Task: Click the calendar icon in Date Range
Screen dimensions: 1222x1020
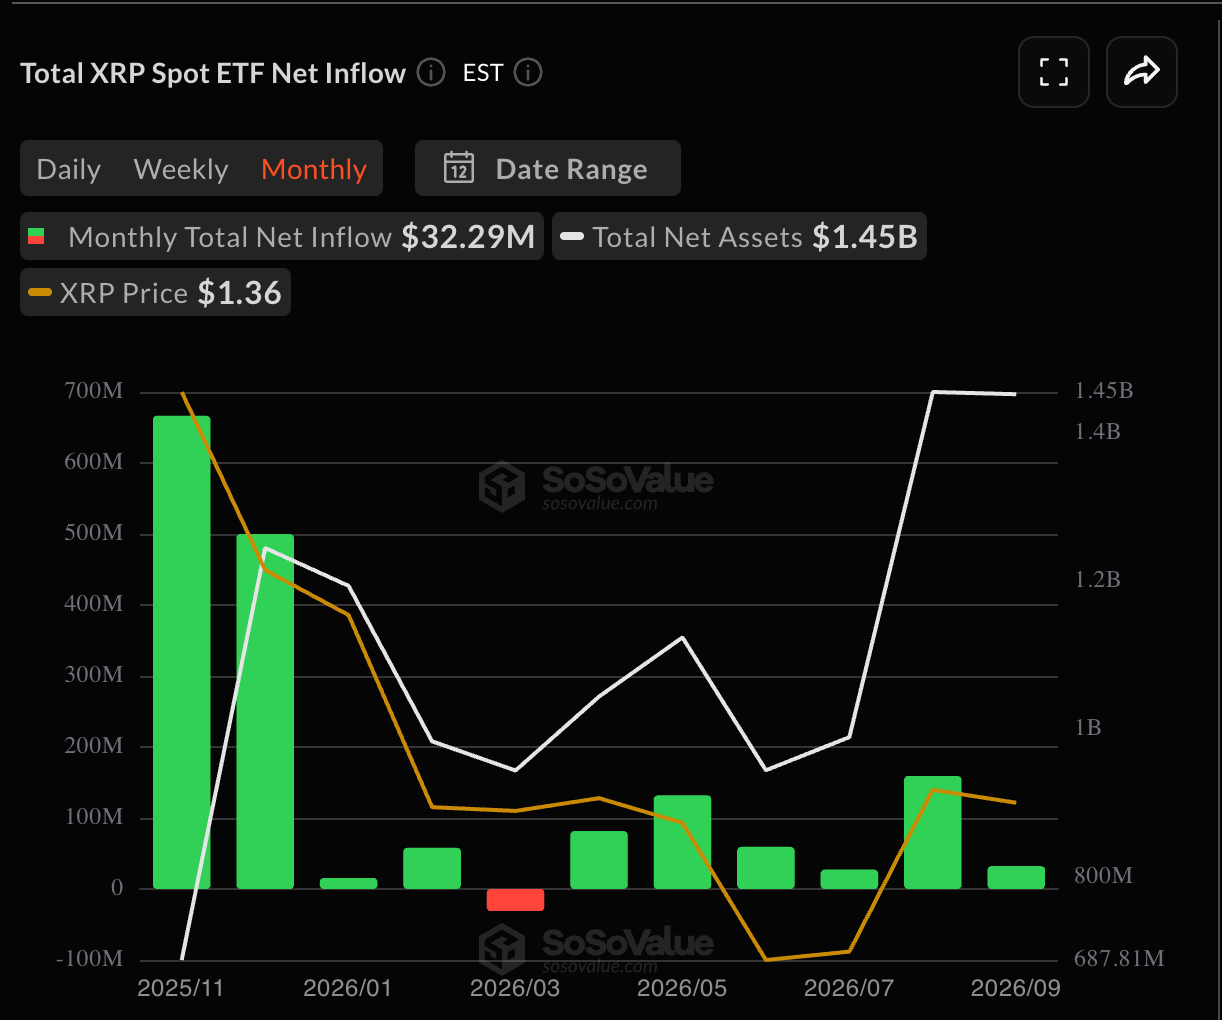Action: 459,168
